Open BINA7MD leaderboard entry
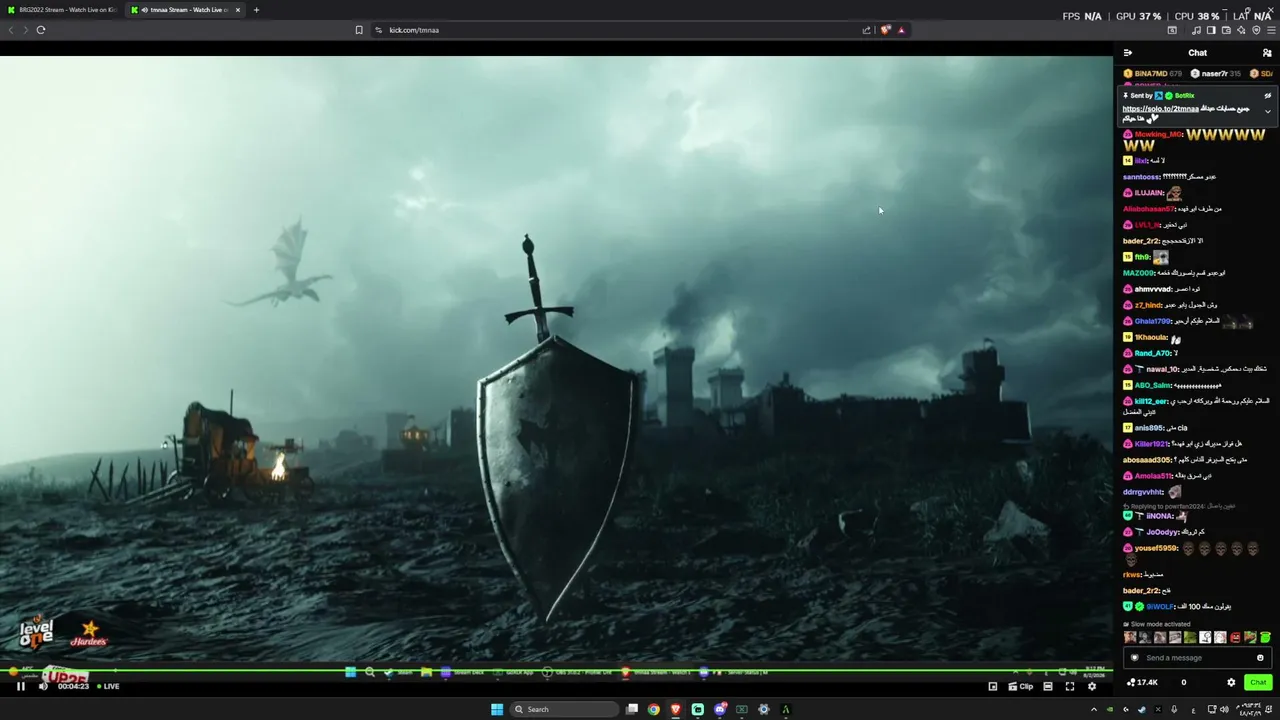 (x=1152, y=74)
